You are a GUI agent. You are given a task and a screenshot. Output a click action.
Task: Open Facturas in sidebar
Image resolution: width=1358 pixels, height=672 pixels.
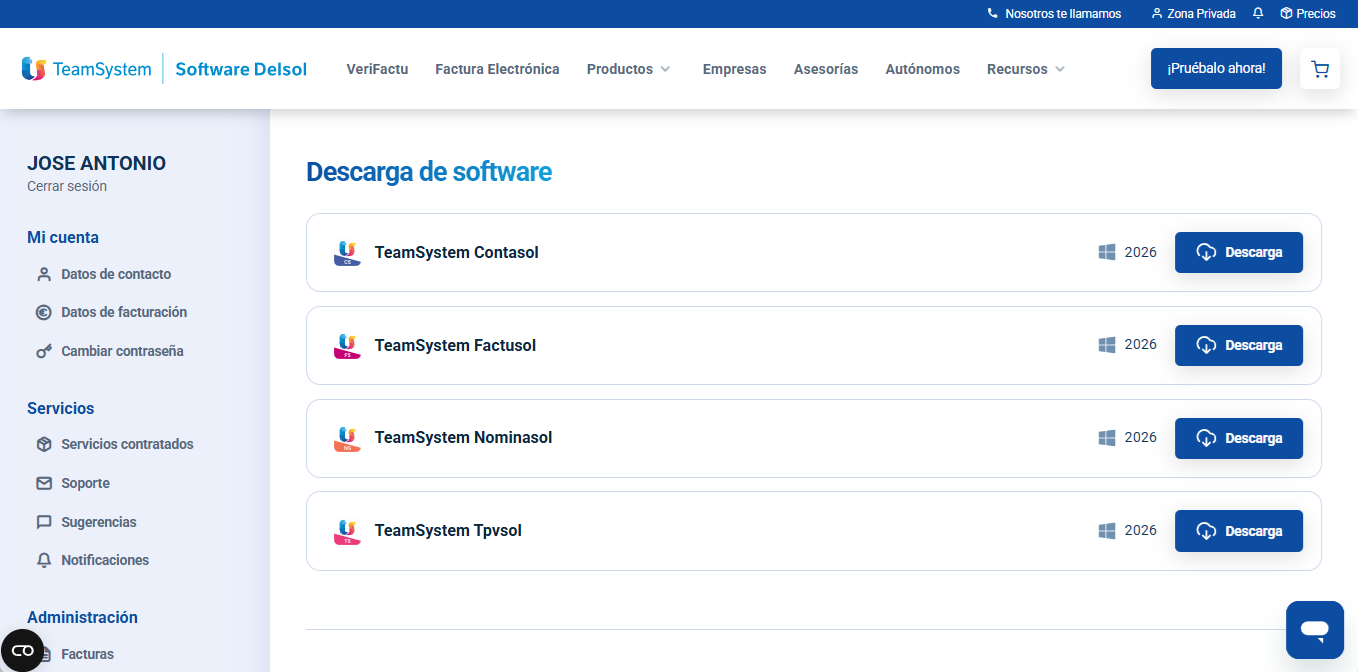click(87, 654)
